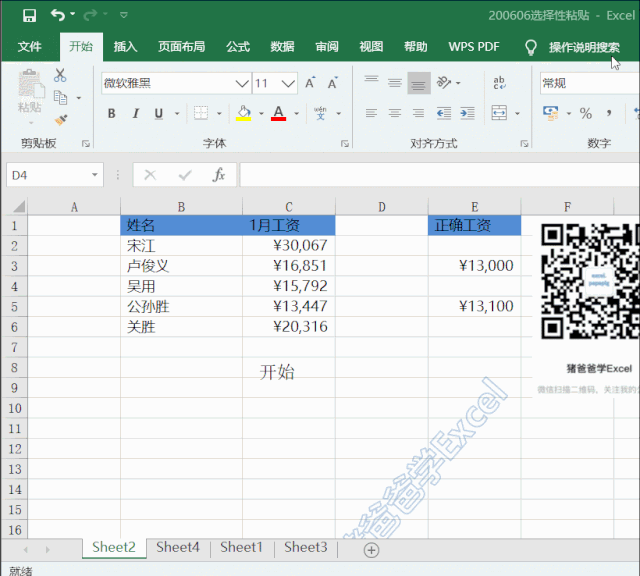
Task: Click the Merge and Center icon
Action: tap(499, 113)
